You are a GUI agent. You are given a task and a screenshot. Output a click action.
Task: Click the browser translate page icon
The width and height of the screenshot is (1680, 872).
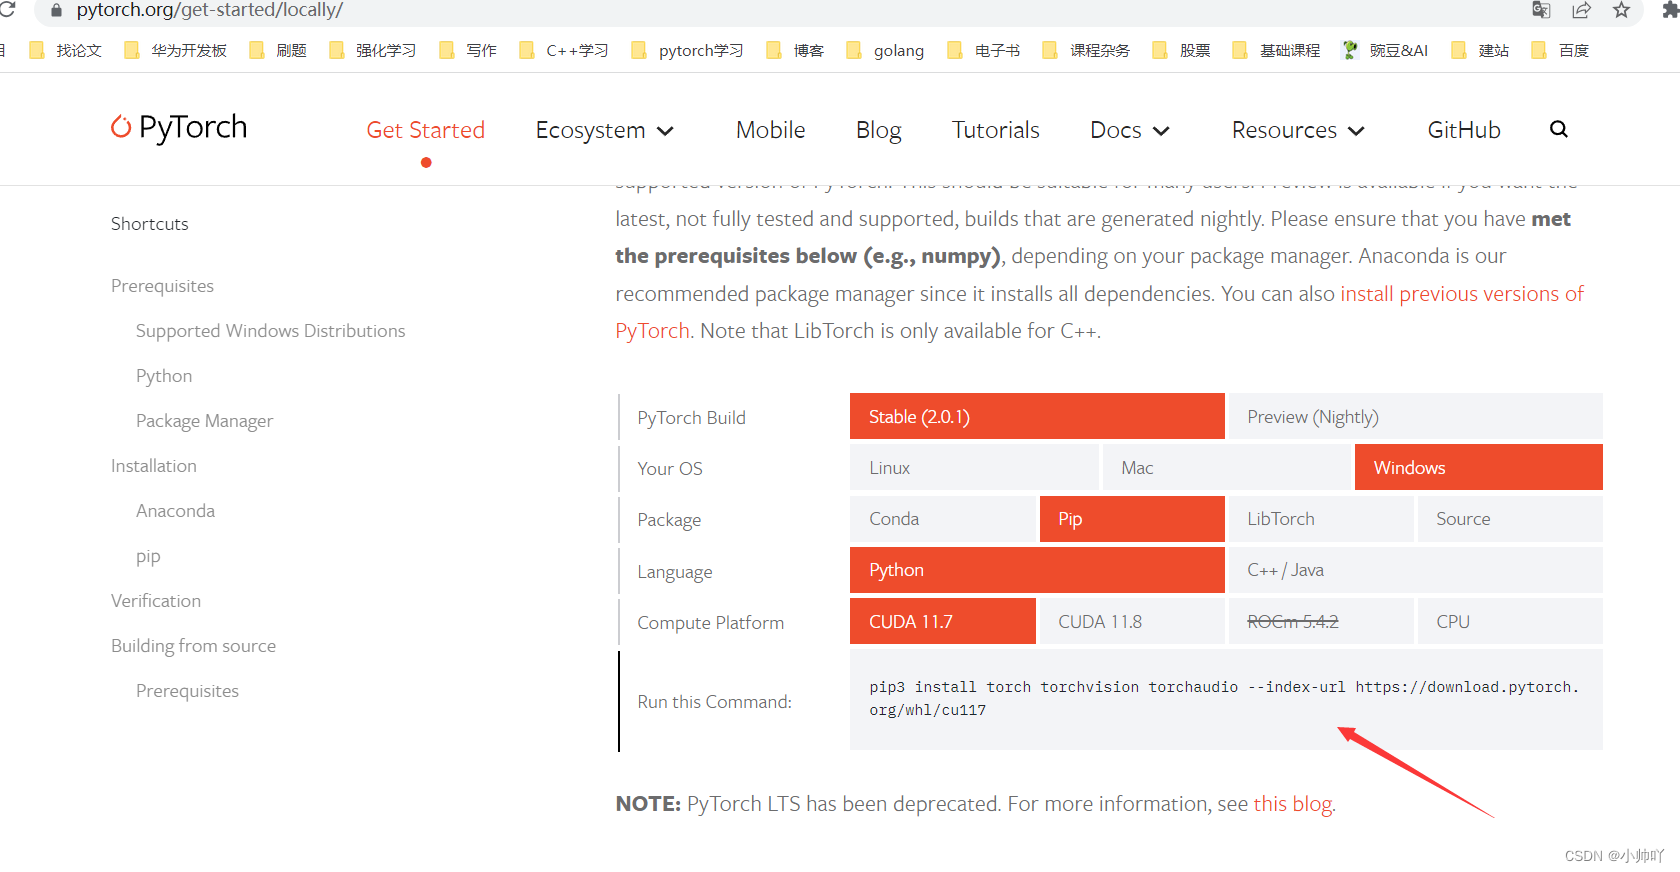click(1541, 10)
